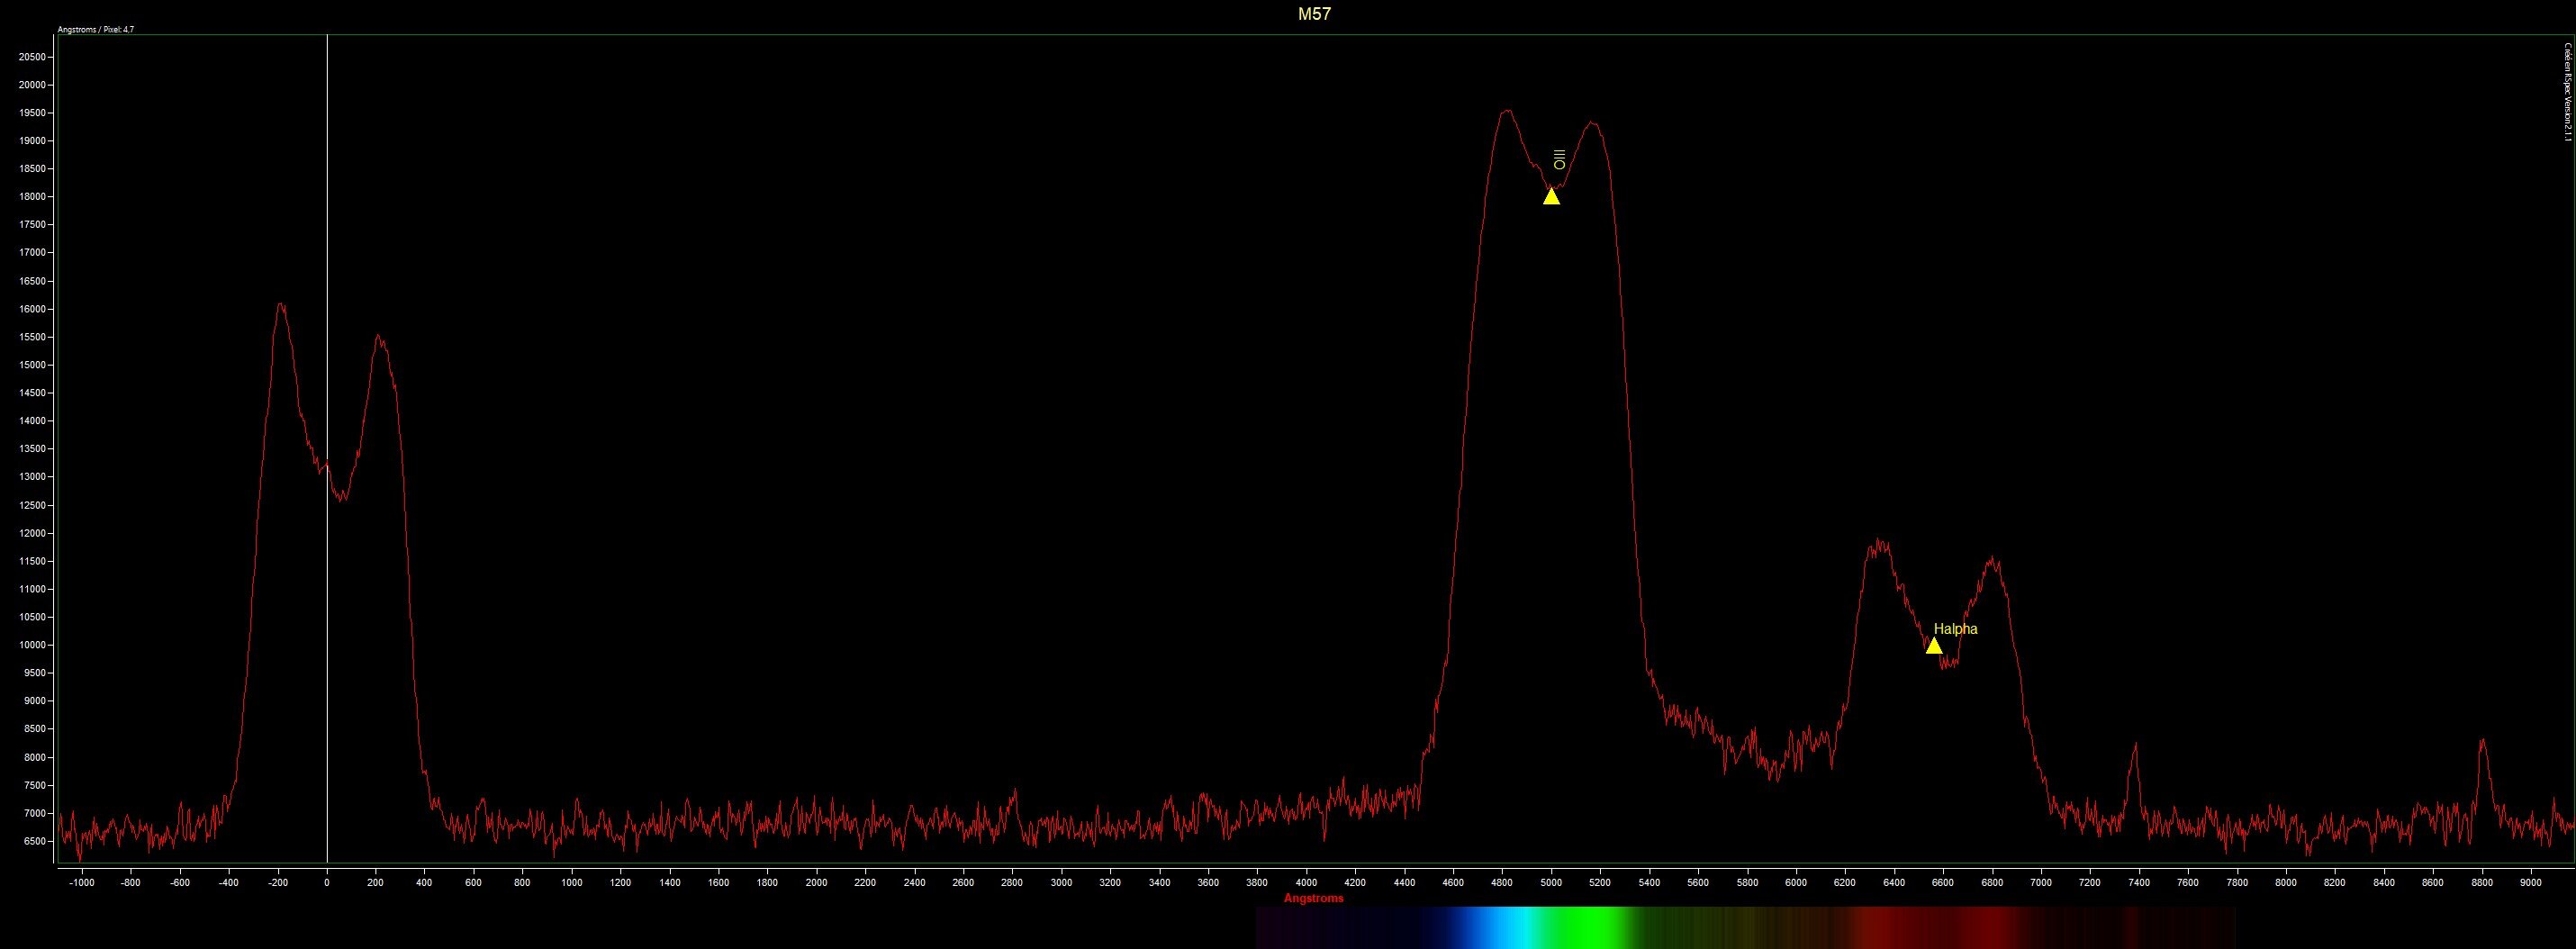
Task: Click the 7400 wavelength axis label
Action: 2139,883
